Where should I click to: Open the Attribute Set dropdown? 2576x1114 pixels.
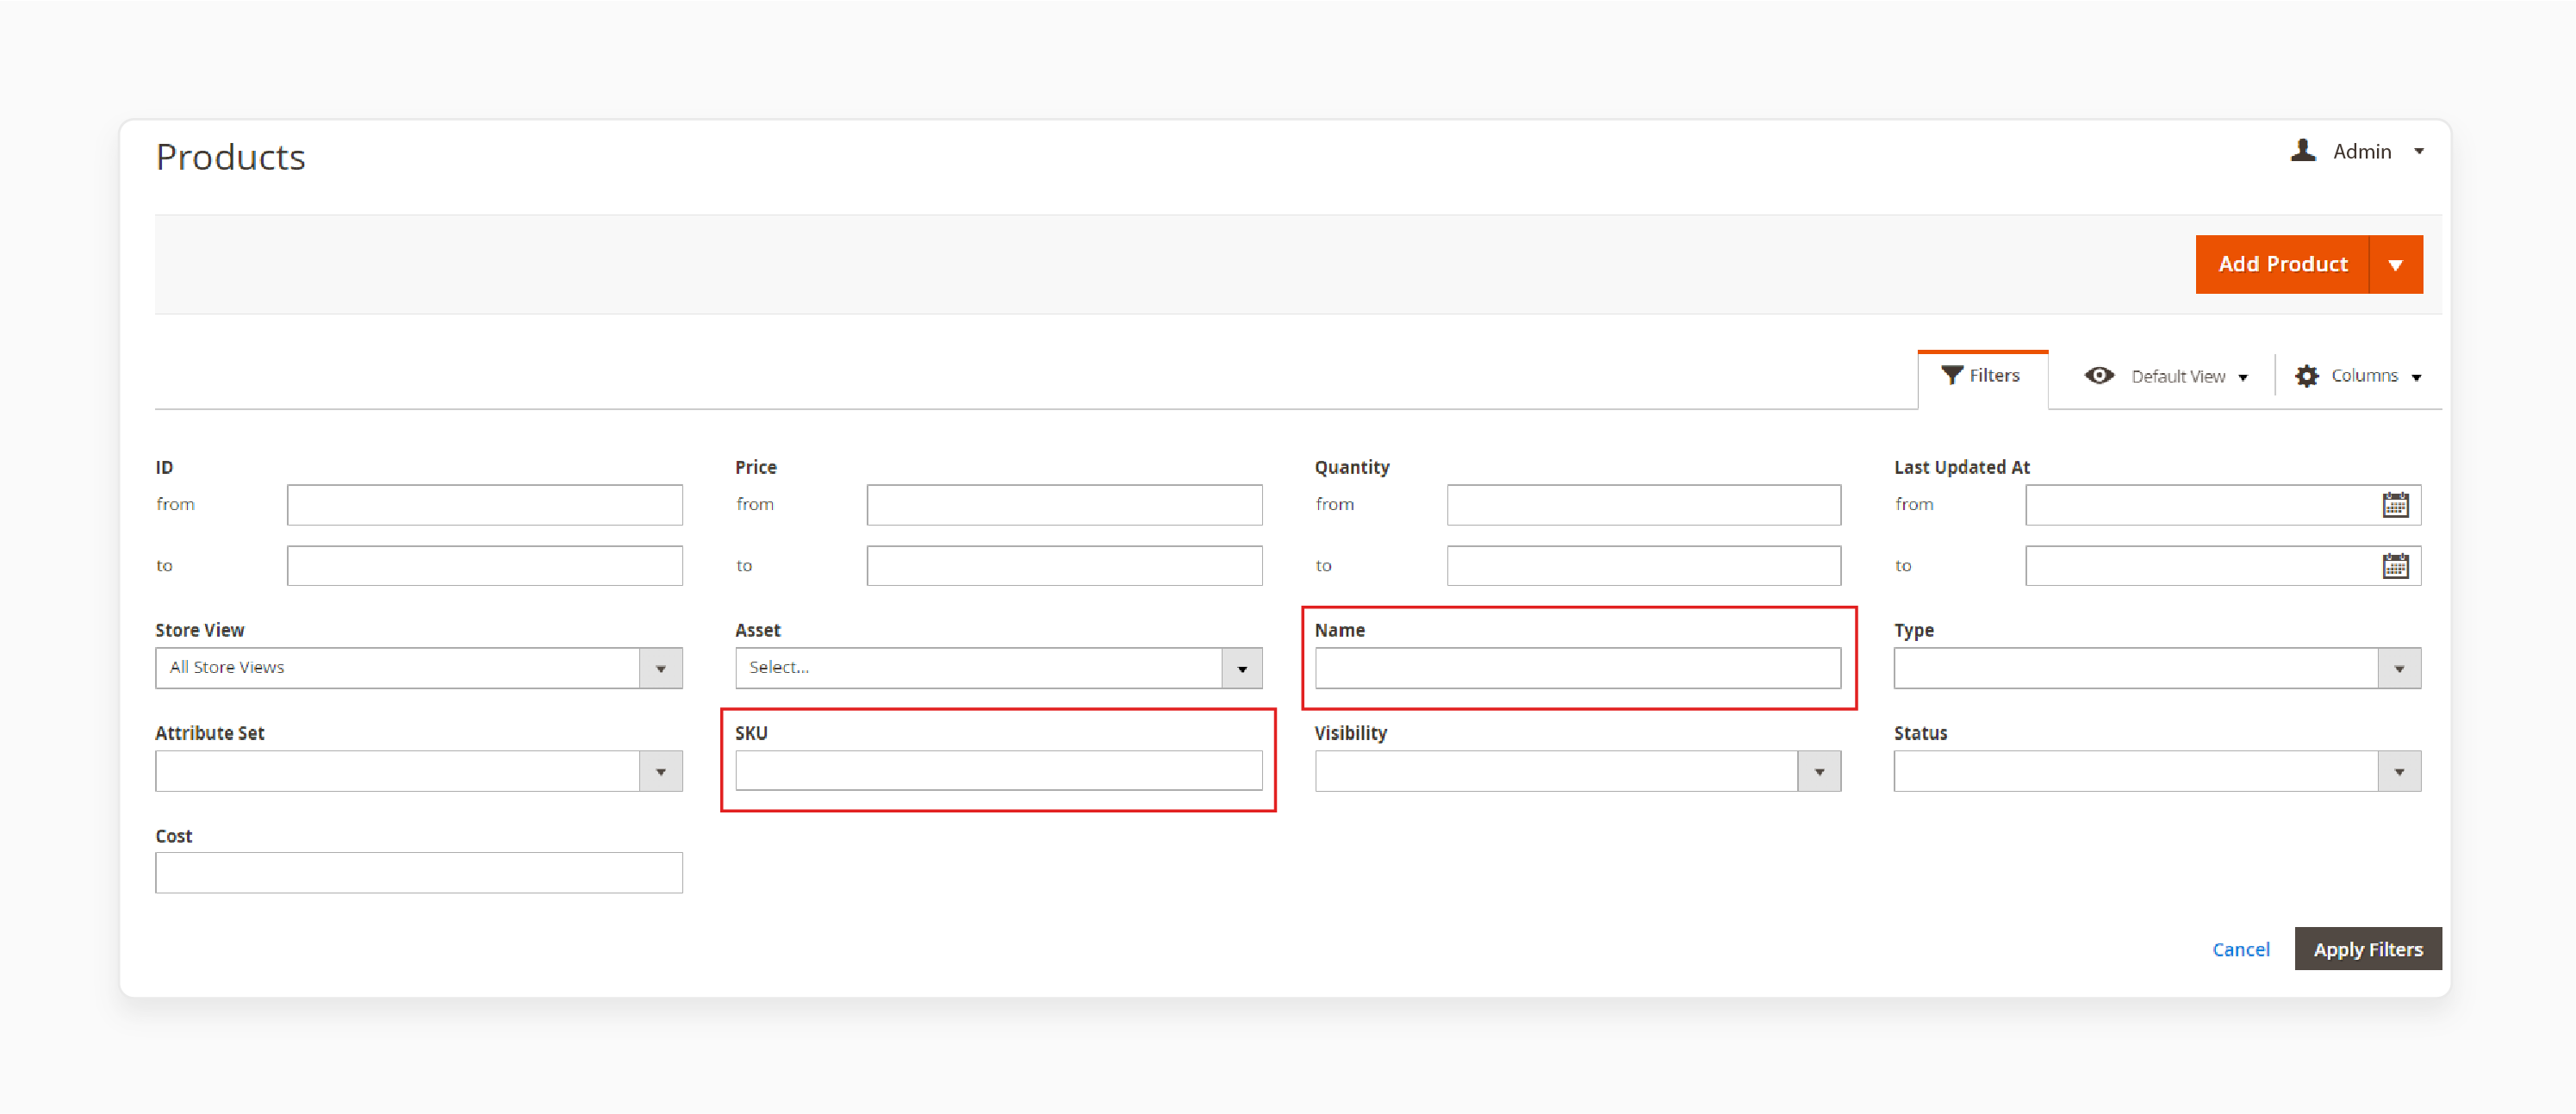point(419,771)
